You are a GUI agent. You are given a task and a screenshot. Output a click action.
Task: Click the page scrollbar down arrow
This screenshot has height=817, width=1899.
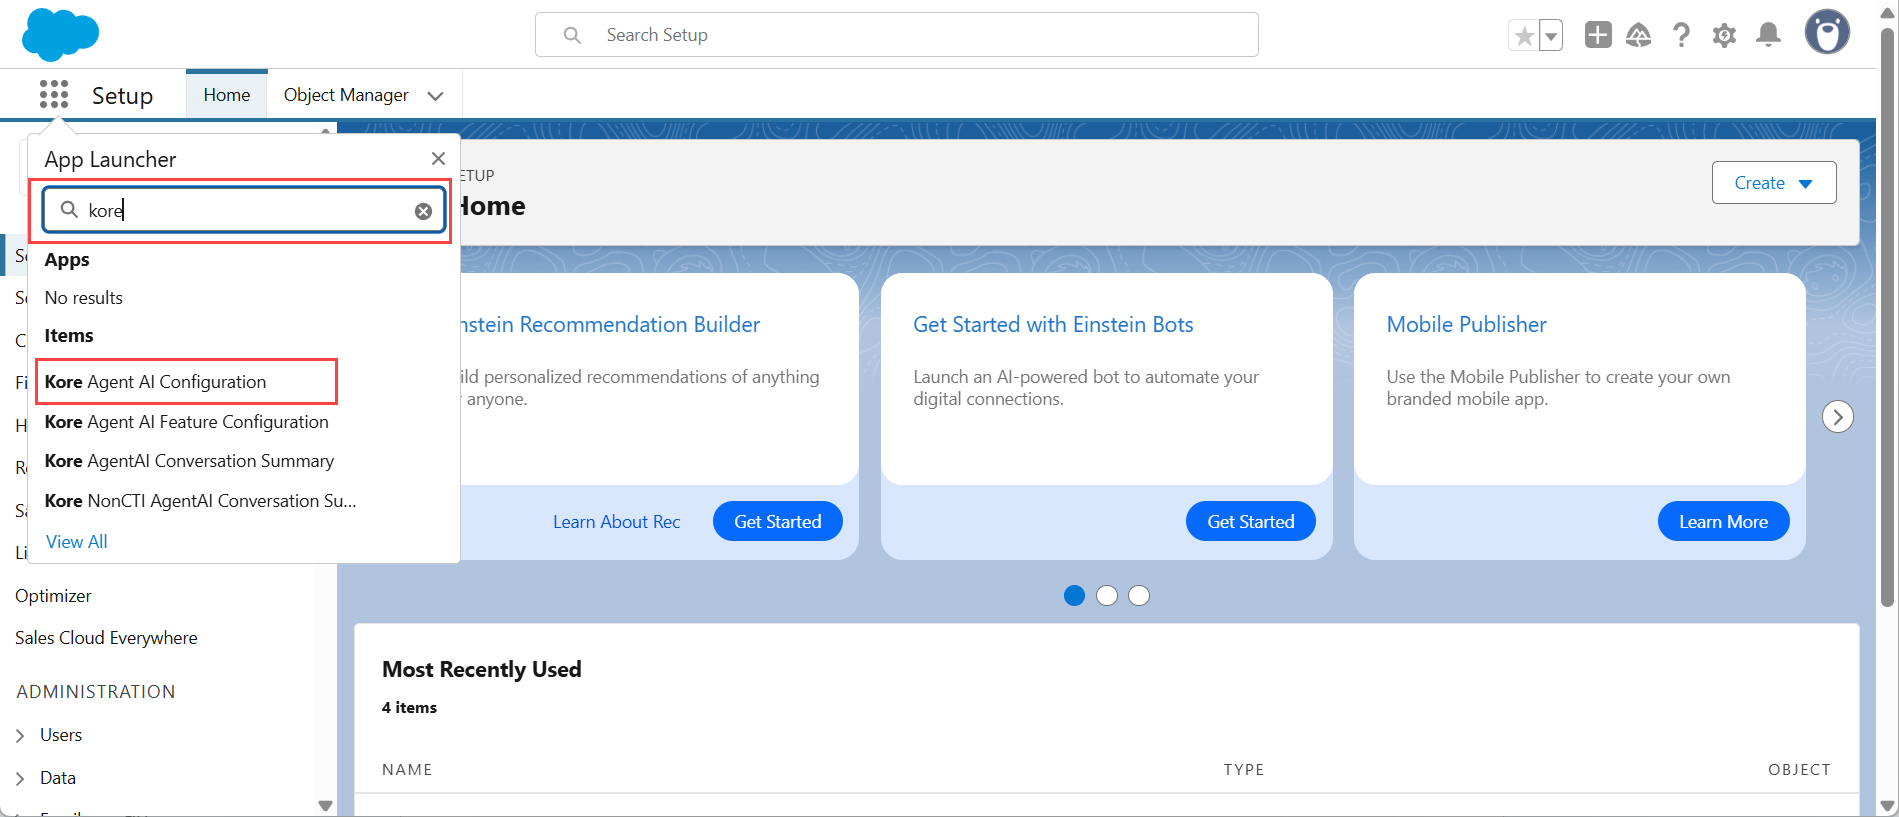pyautogui.click(x=1888, y=806)
